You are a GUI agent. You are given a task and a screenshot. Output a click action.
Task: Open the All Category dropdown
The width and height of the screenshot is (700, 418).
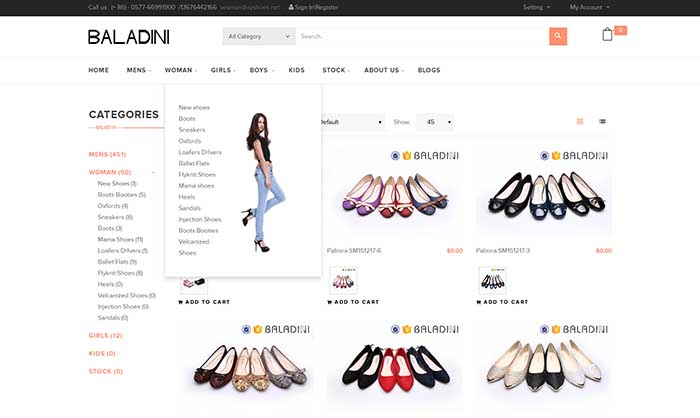coord(259,36)
